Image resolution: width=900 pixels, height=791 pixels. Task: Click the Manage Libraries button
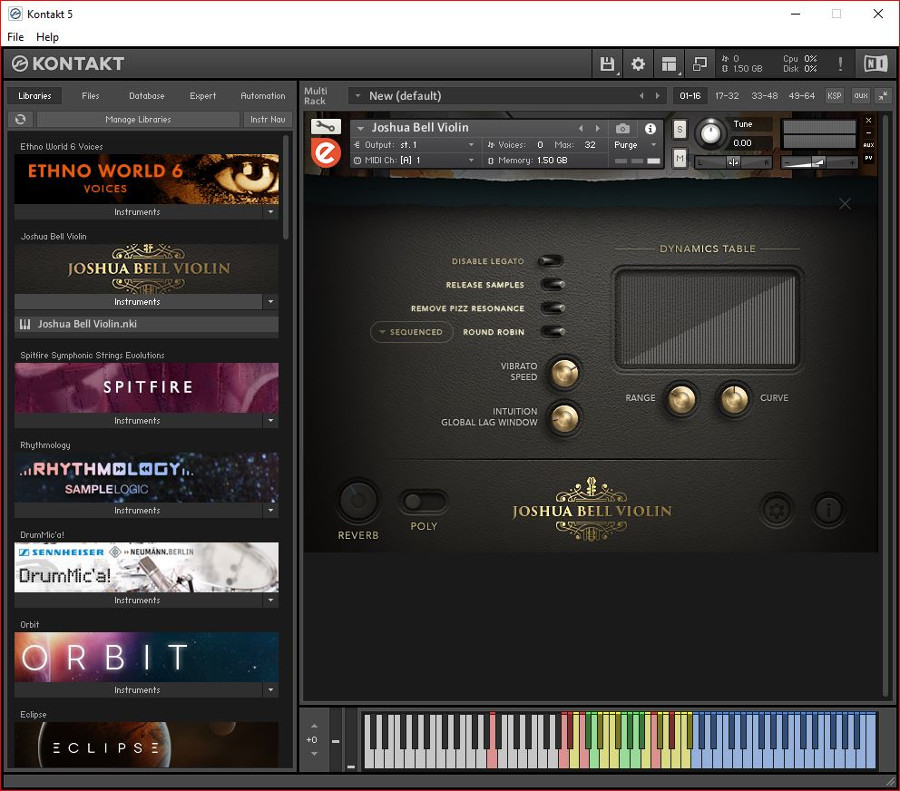pos(138,119)
